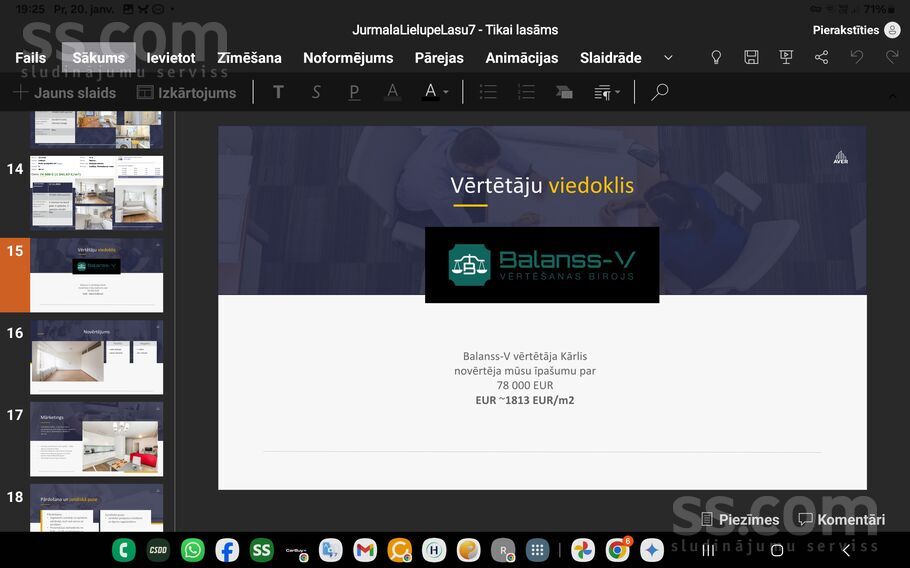Viewport: 910px width, 568px height.
Task: Open the shapes arrange icon
Action: click(564, 92)
